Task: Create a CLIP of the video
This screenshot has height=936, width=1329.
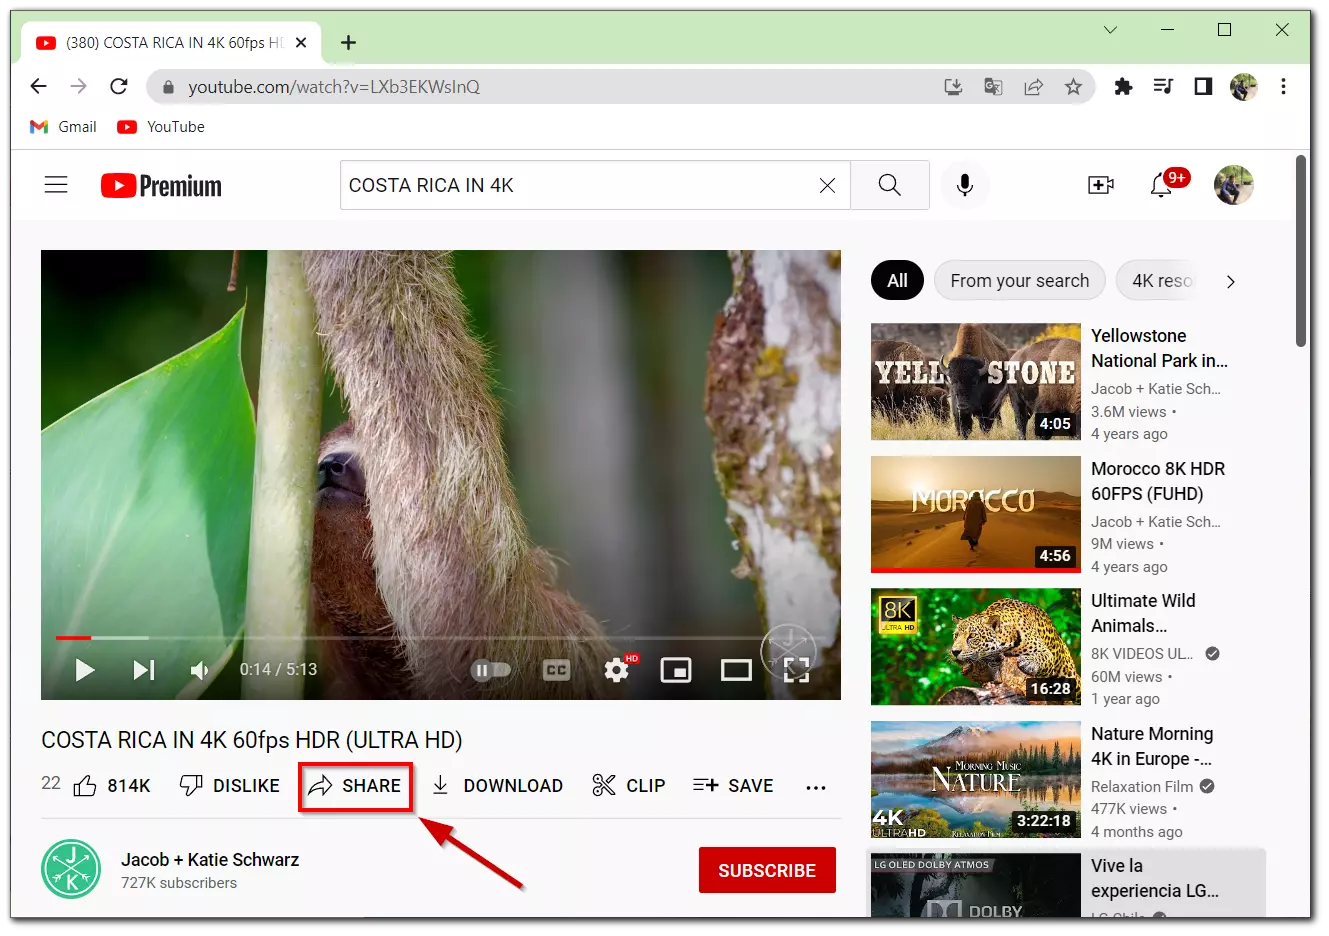Action: (628, 786)
